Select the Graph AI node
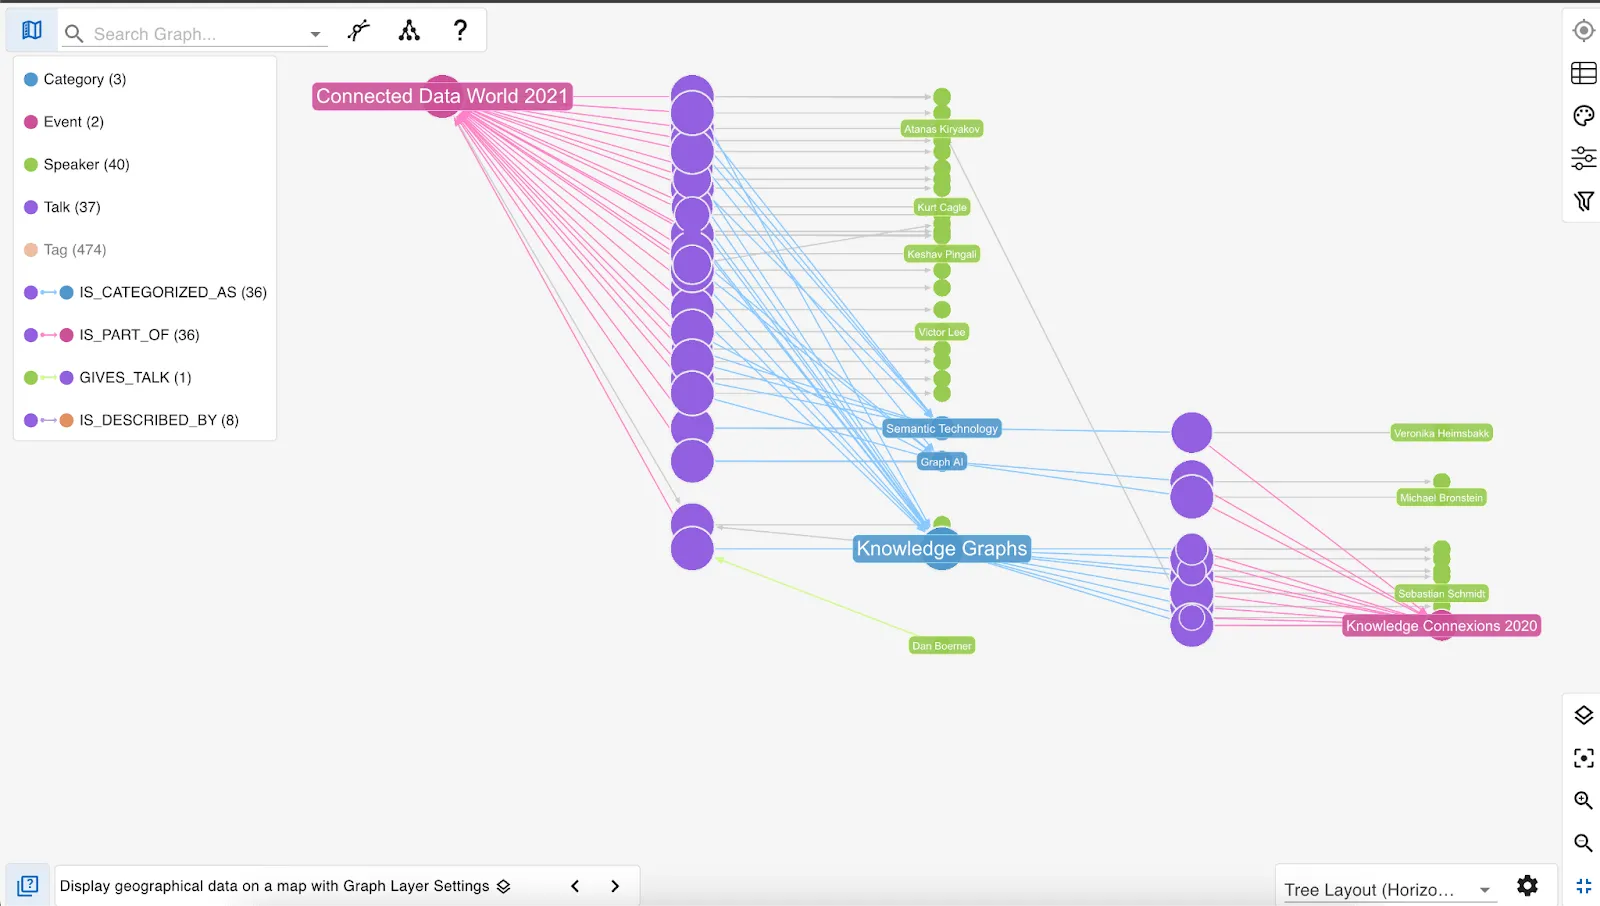The image size is (1600, 906). click(x=942, y=462)
